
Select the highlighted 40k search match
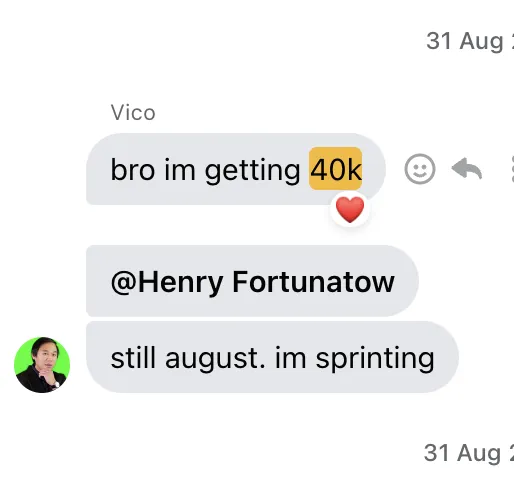336,169
